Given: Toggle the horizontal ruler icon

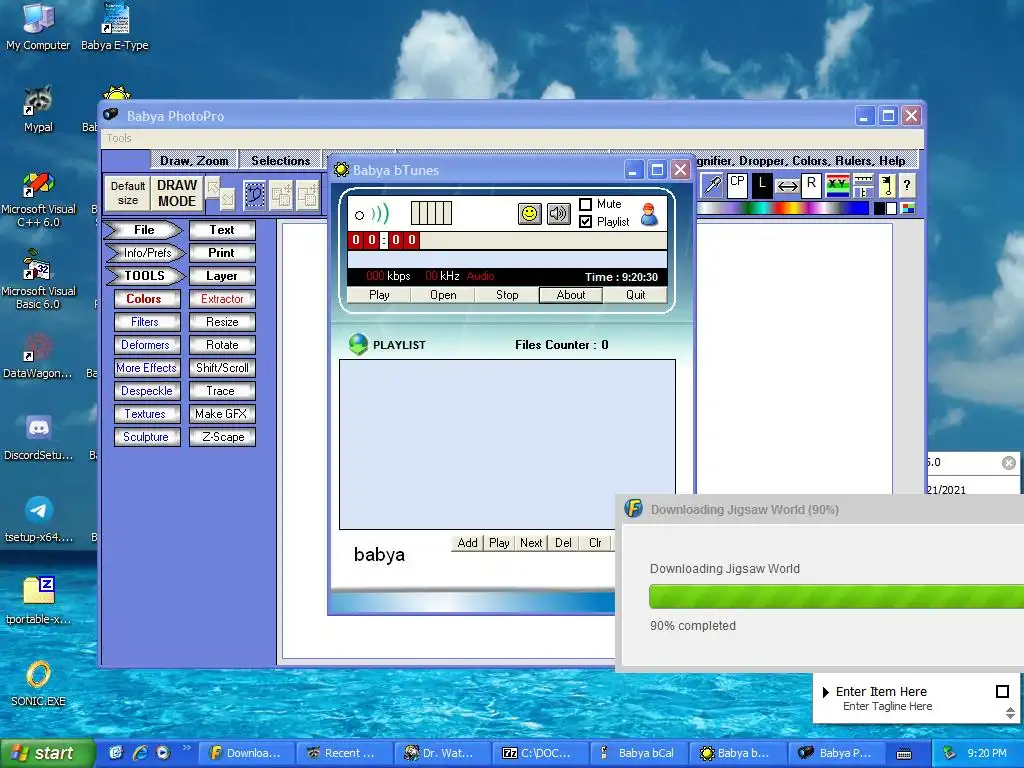Looking at the screenshot, I should point(863,179).
